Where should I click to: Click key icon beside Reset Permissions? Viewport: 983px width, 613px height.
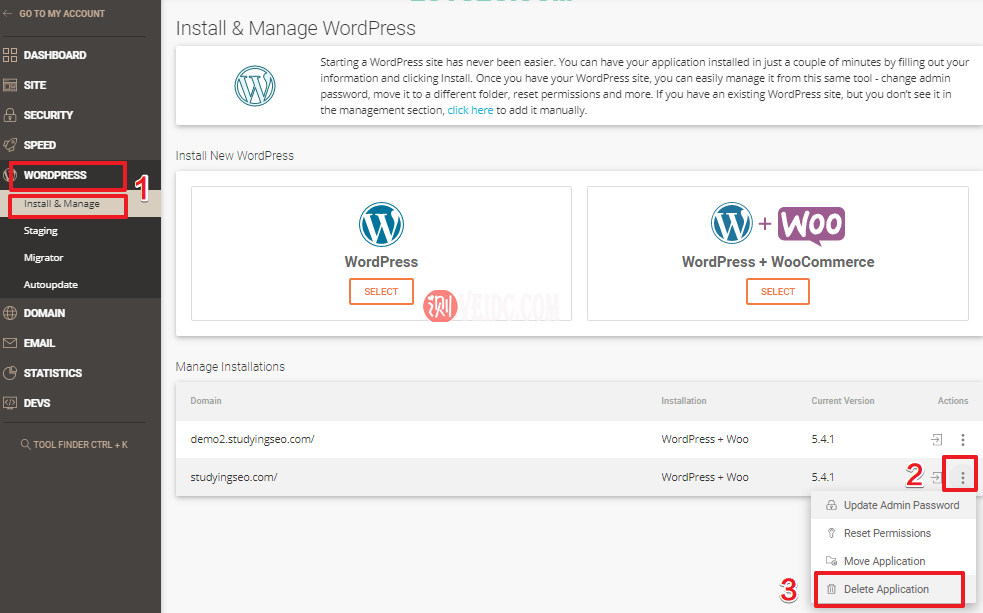click(831, 533)
